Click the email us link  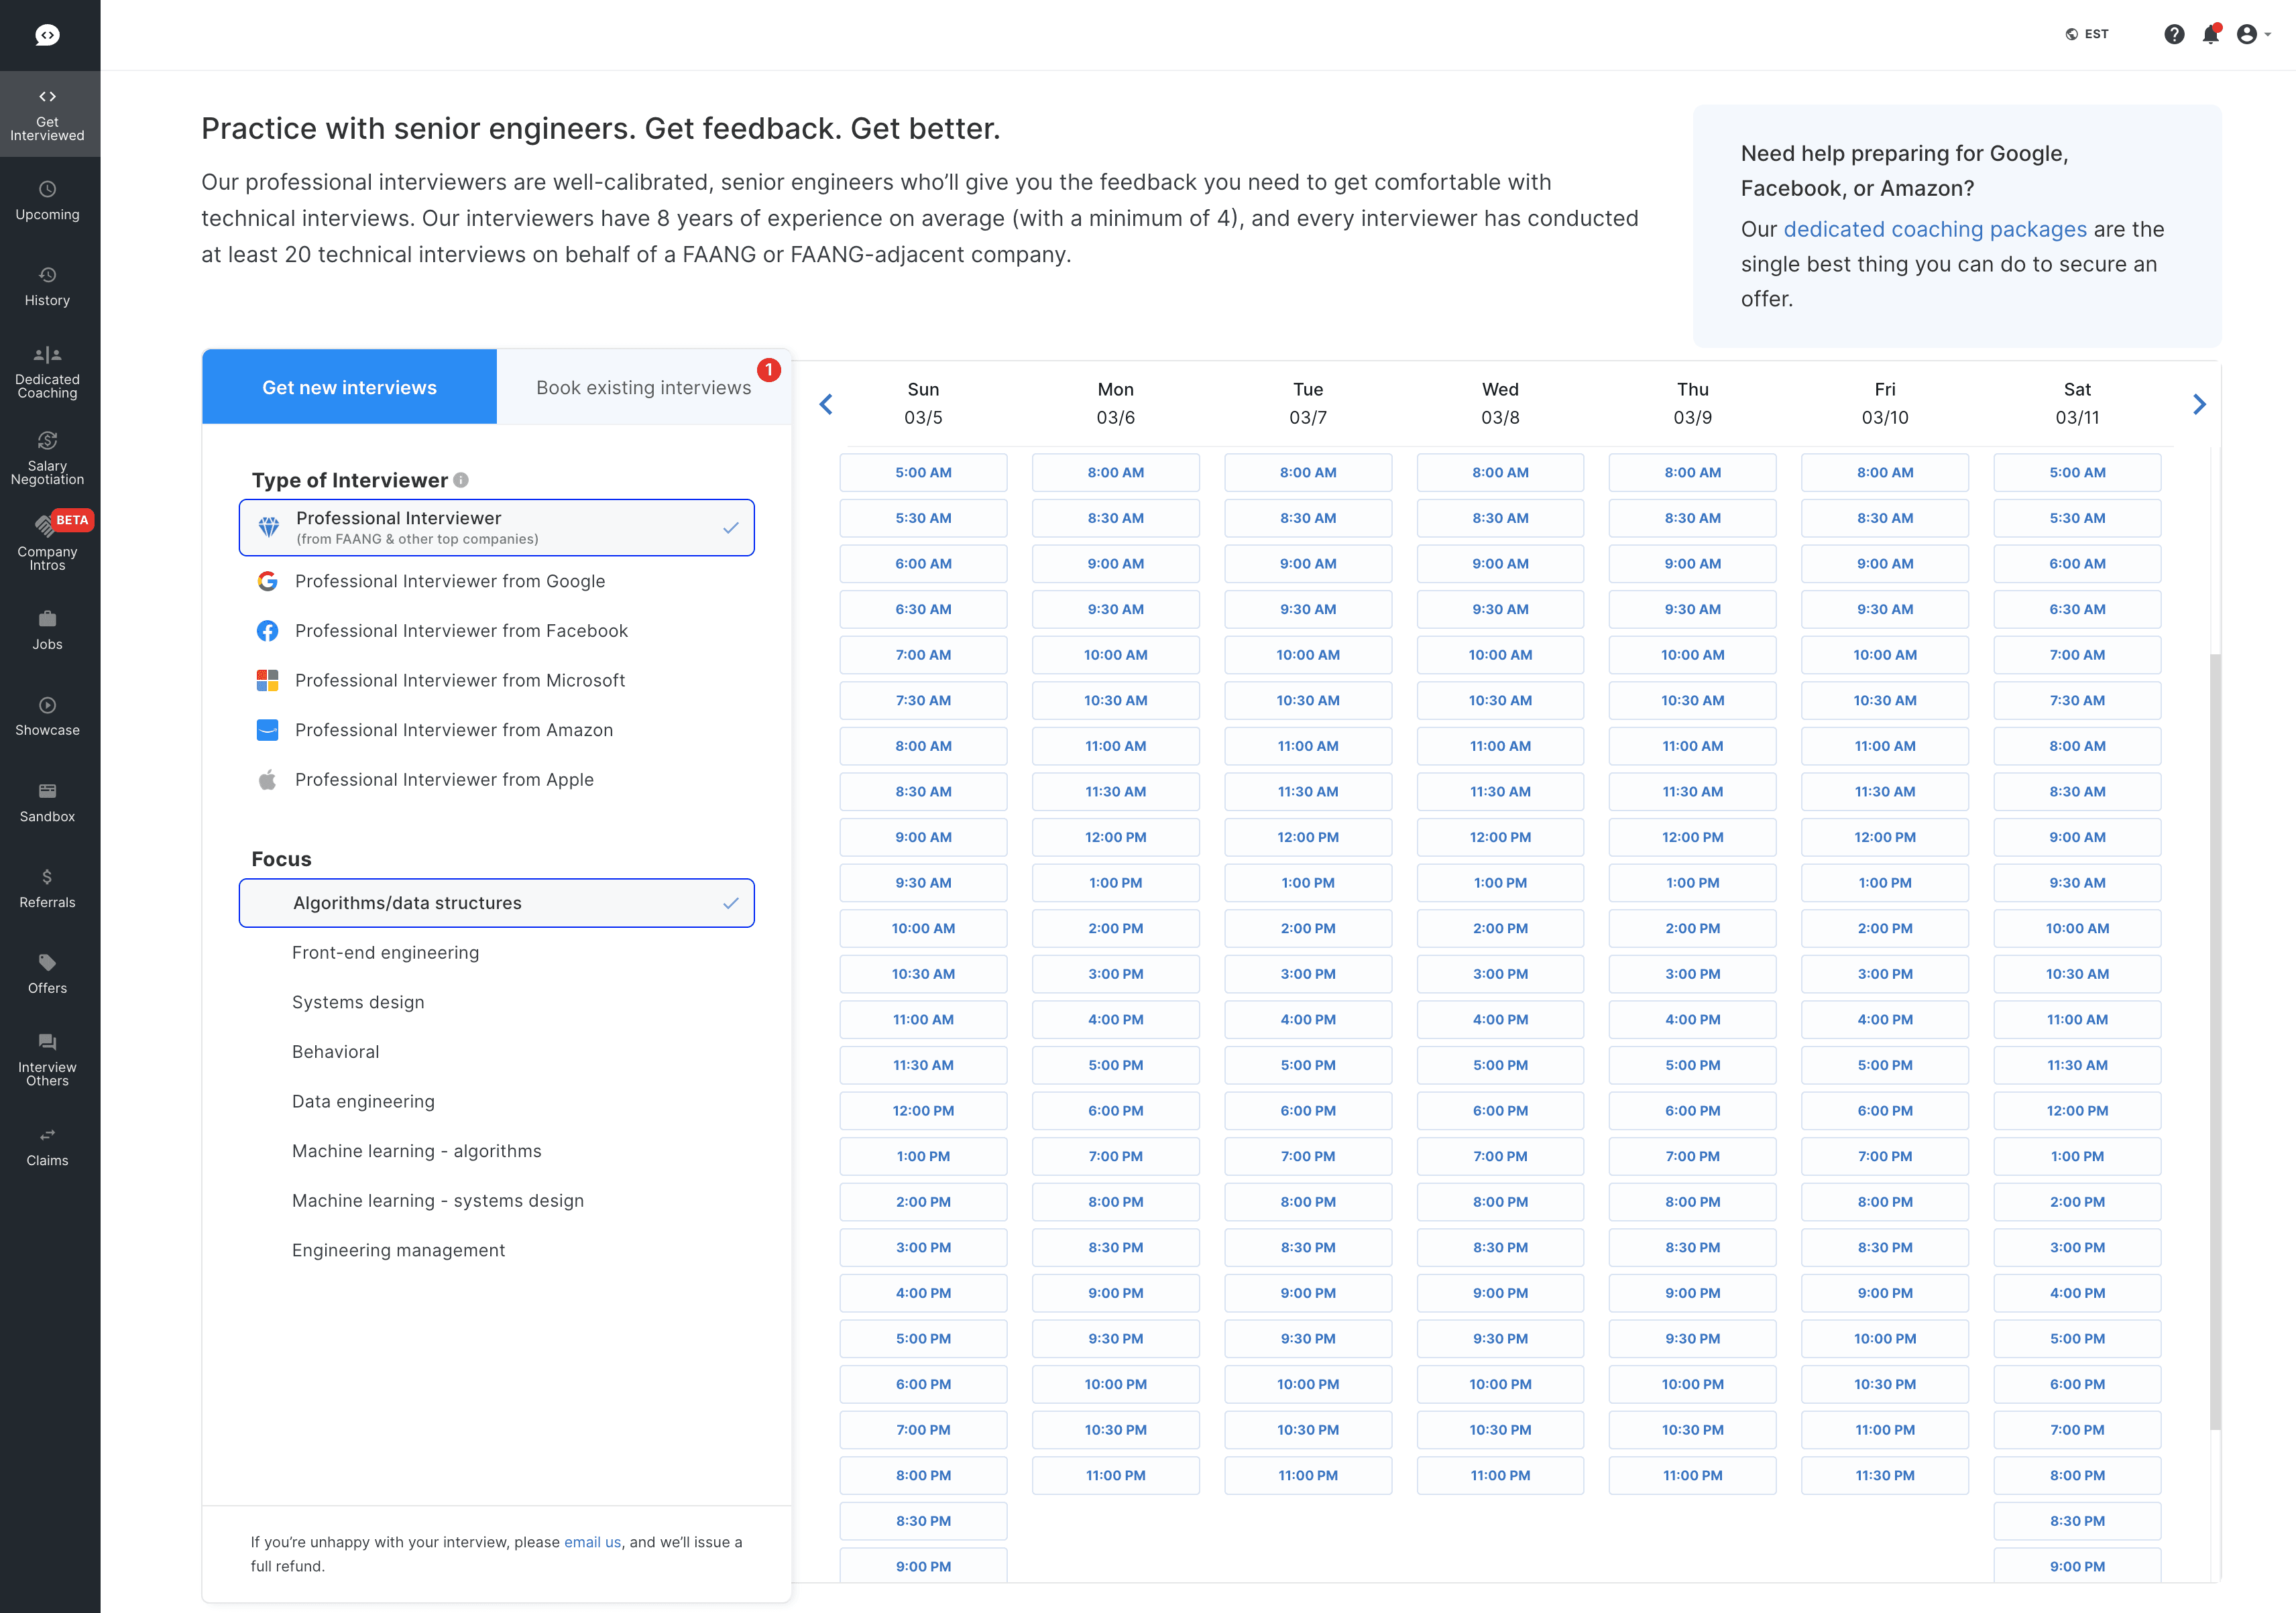[x=592, y=1542]
